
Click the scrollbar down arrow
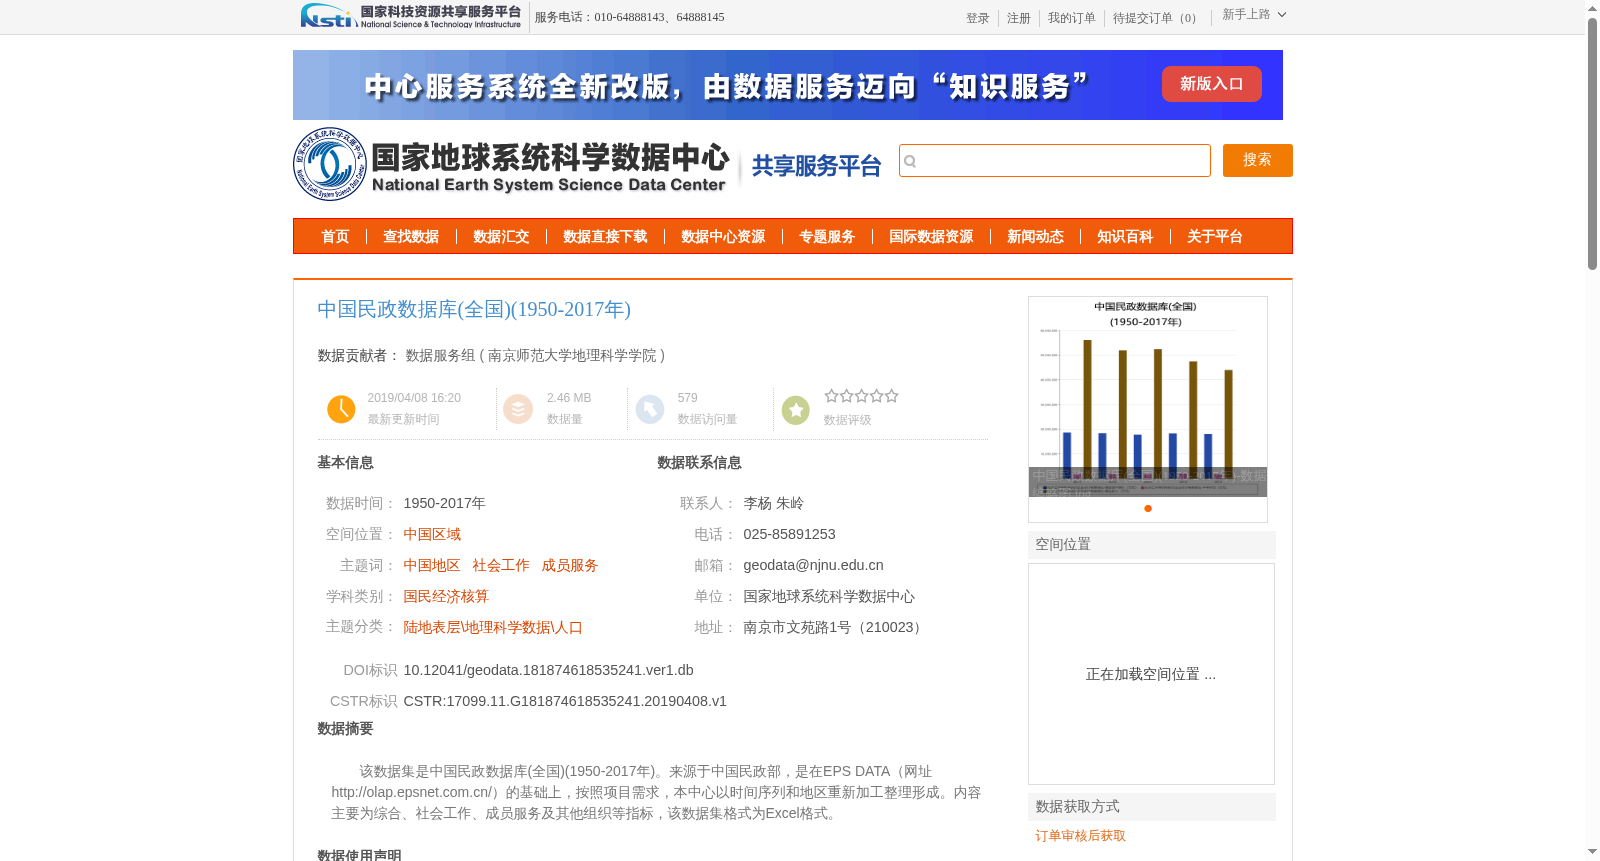pos(1592,852)
